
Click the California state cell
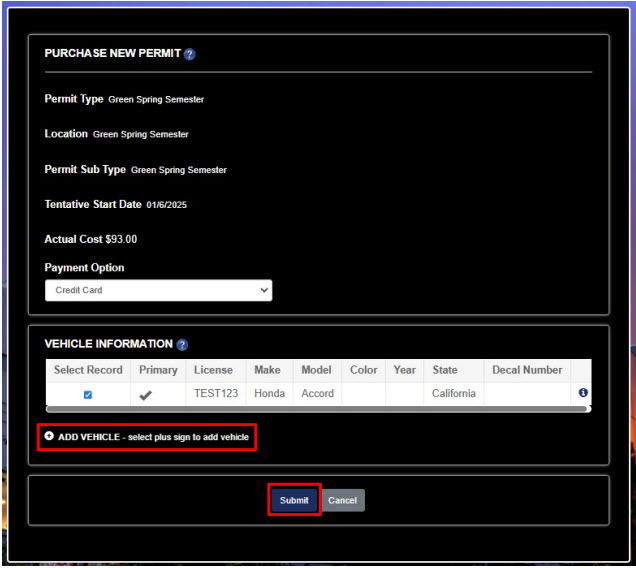pos(453,394)
